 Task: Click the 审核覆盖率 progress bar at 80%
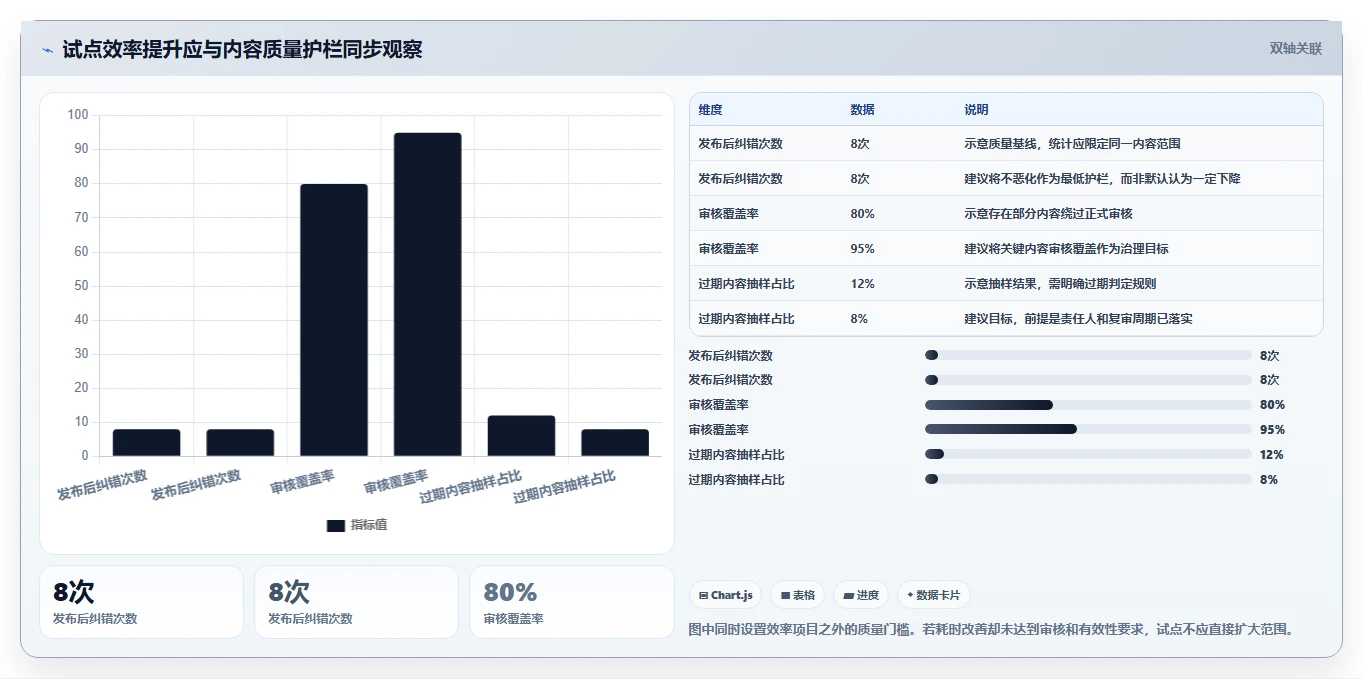coord(1088,405)
